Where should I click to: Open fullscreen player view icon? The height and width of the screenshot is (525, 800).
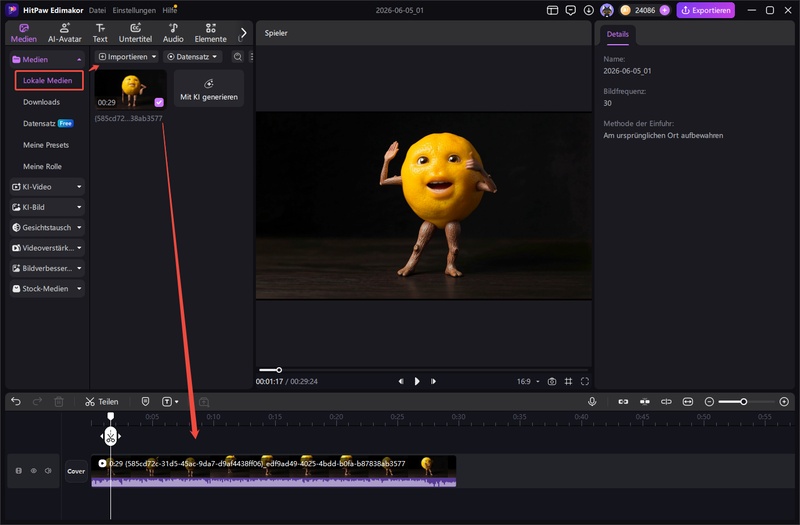(585, 382)
